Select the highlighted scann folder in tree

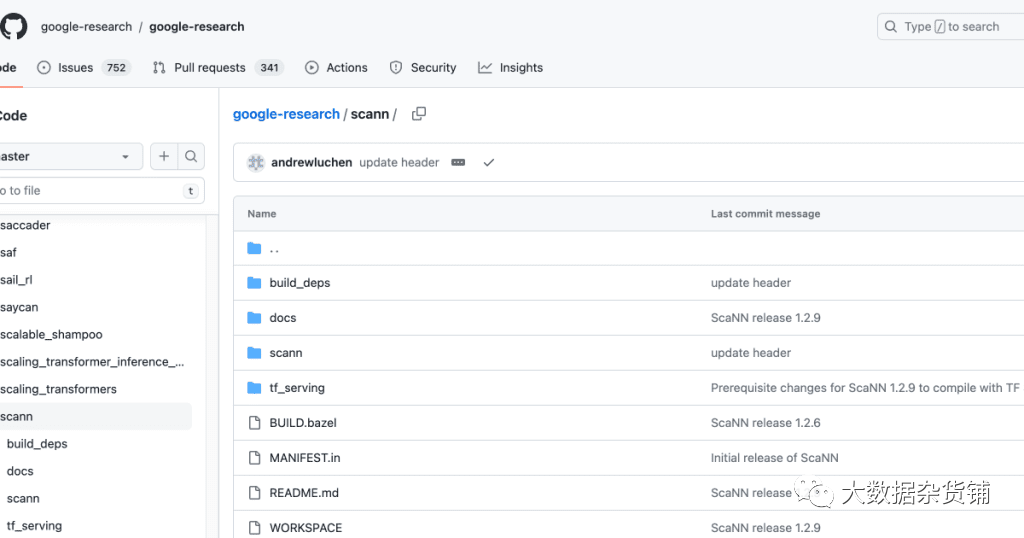pyautogui.click(x=95, y=417)
